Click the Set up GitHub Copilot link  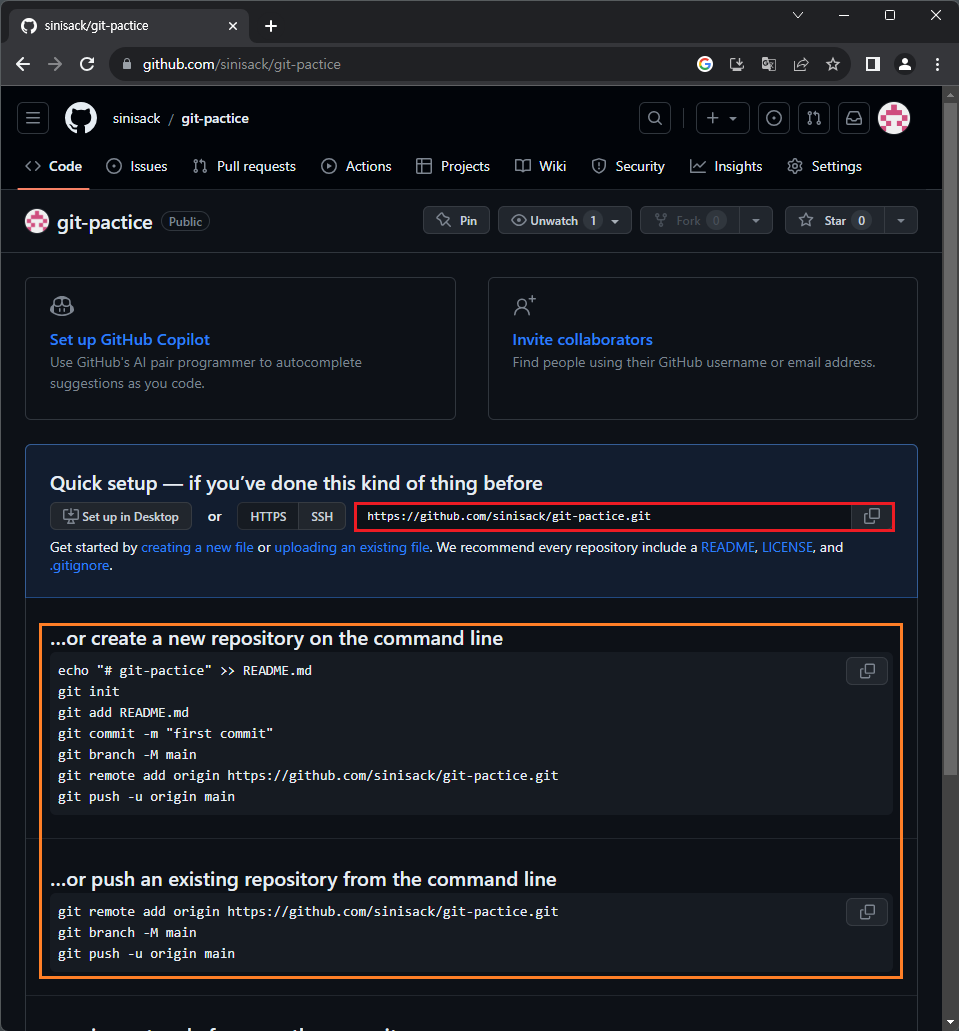click(130, 339)
